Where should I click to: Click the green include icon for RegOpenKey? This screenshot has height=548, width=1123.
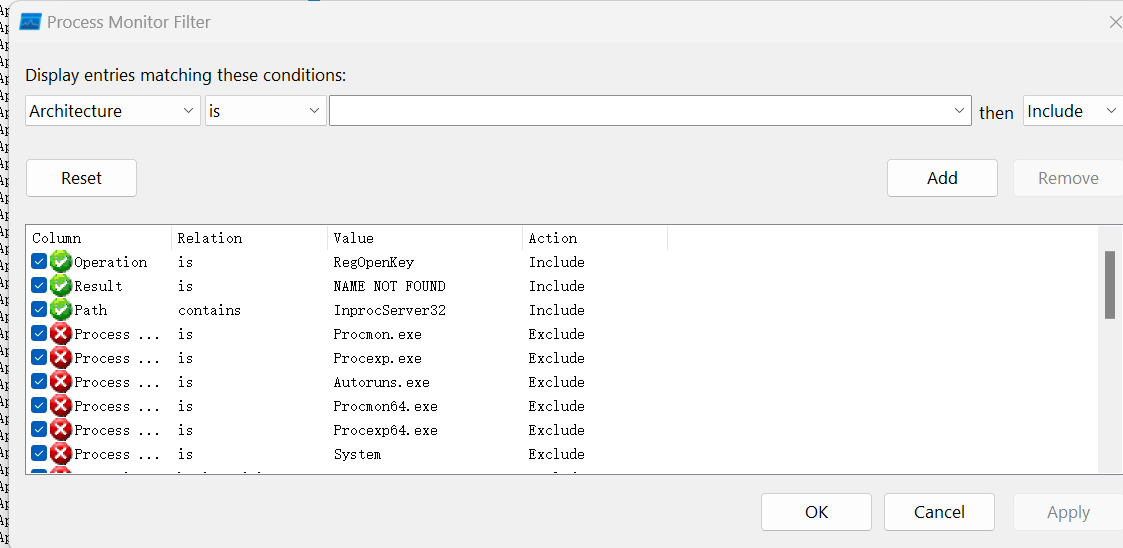click(x=61, y=262)
